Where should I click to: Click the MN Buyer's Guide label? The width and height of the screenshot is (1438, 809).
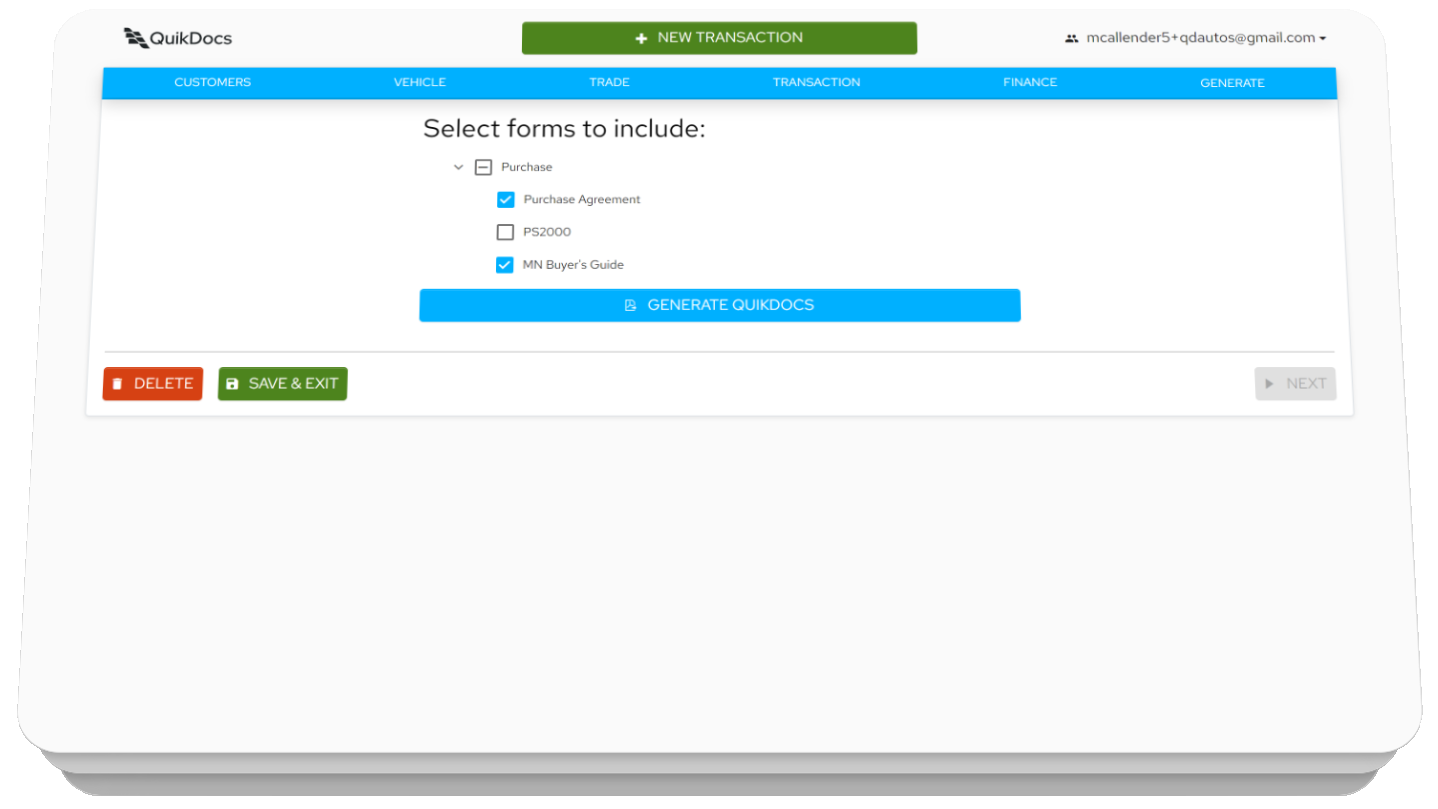(573, 265)
